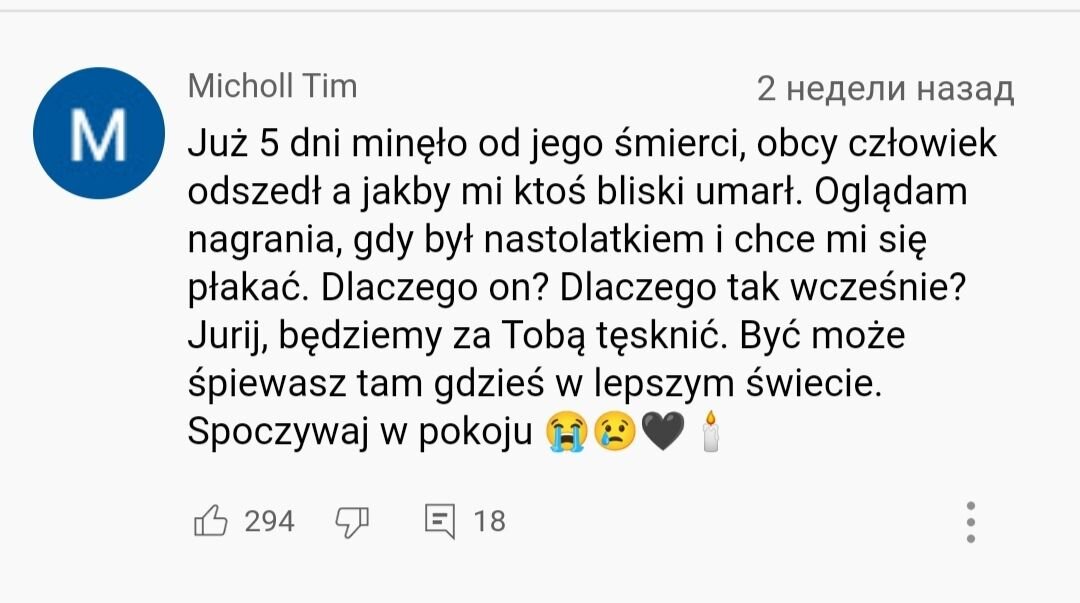Dislike the comment with thumbs-down icon

click(x=352, y=522)
